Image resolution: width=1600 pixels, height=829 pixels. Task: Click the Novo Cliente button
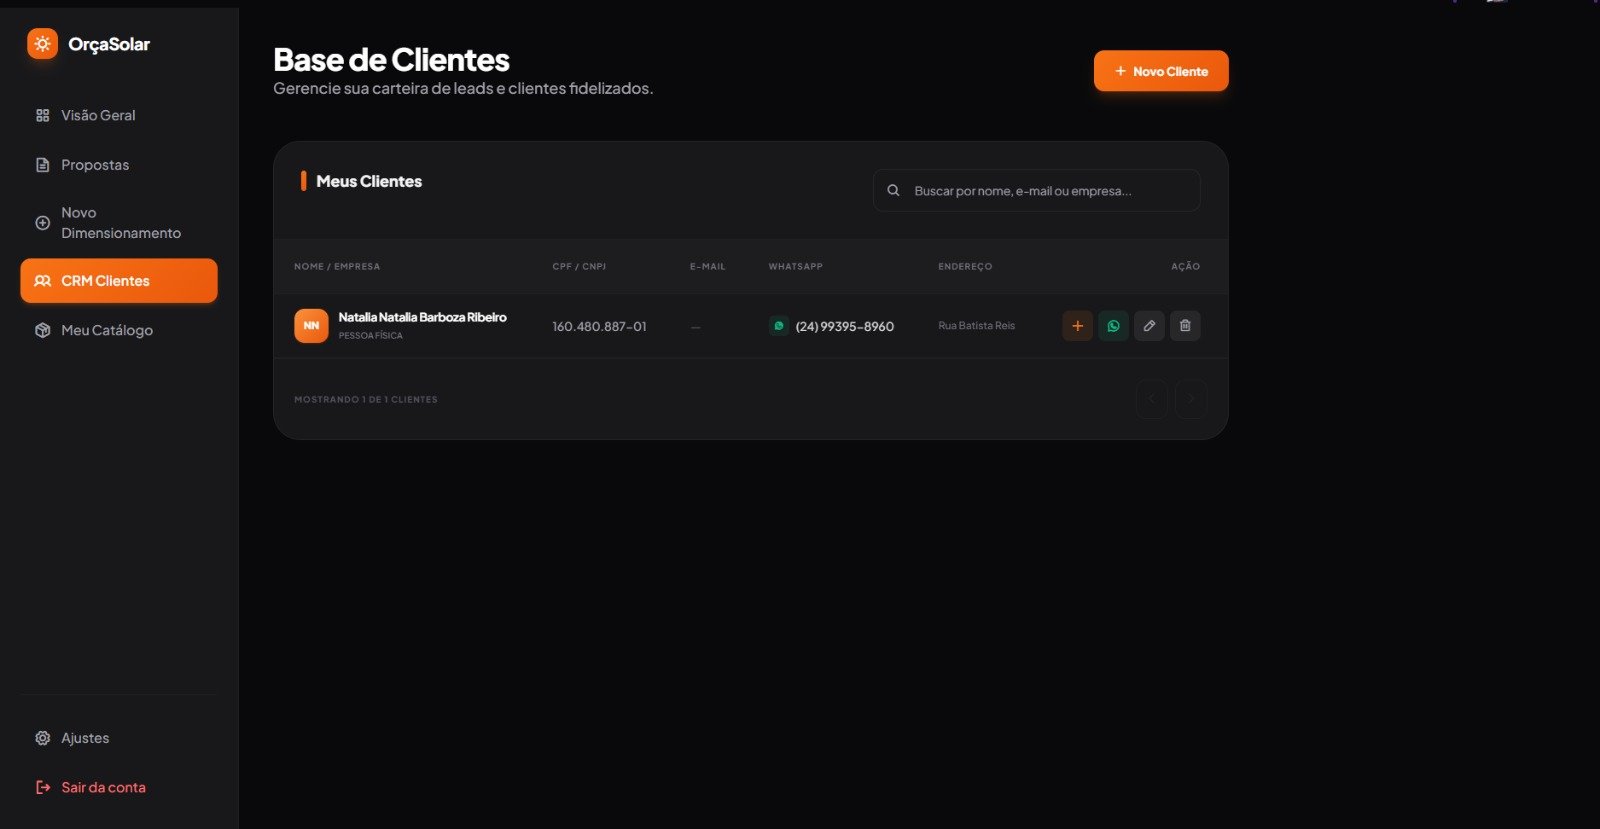point(1161,71)
